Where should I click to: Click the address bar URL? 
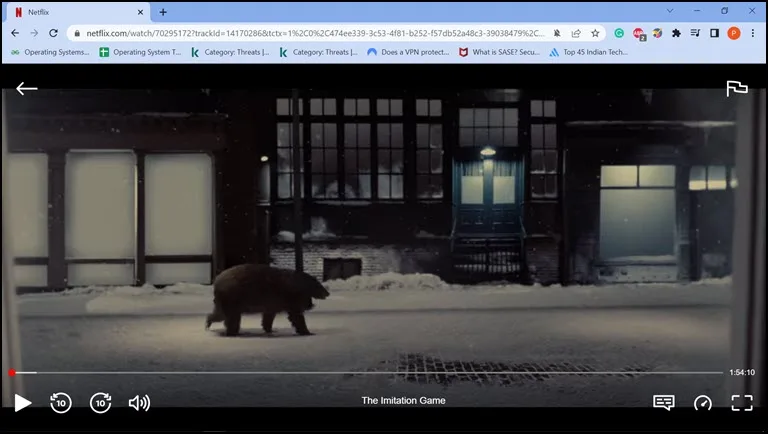point(315,33)
